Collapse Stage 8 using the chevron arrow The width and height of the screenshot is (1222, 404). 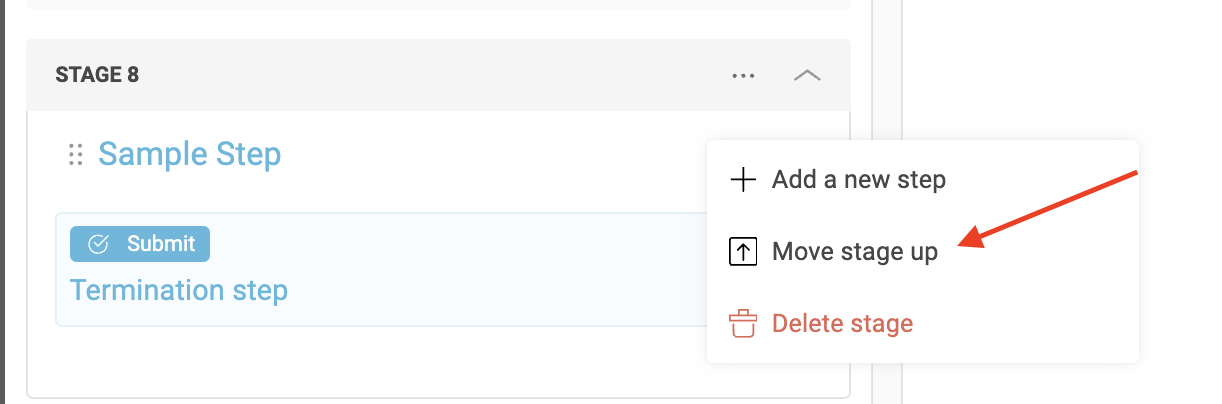pyautogui.click(x=807, y=75)
